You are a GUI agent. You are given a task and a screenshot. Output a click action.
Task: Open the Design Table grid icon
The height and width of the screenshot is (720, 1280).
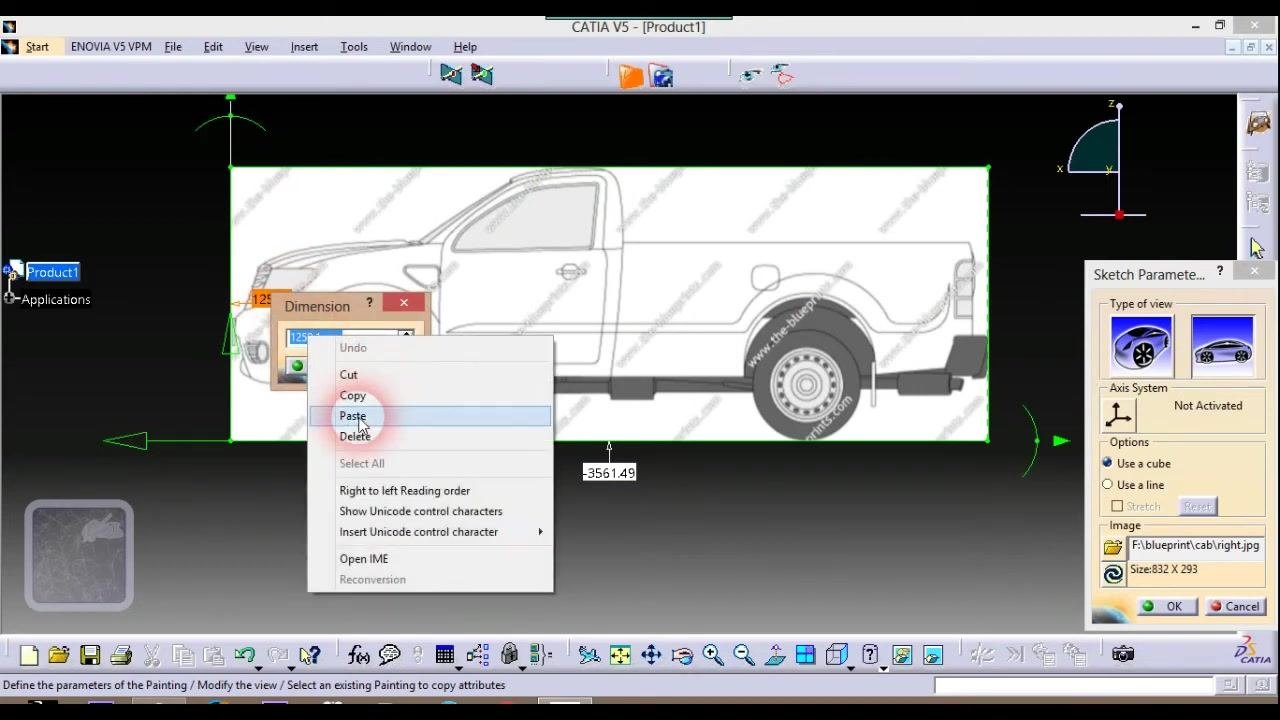click(x=444, y=655)
